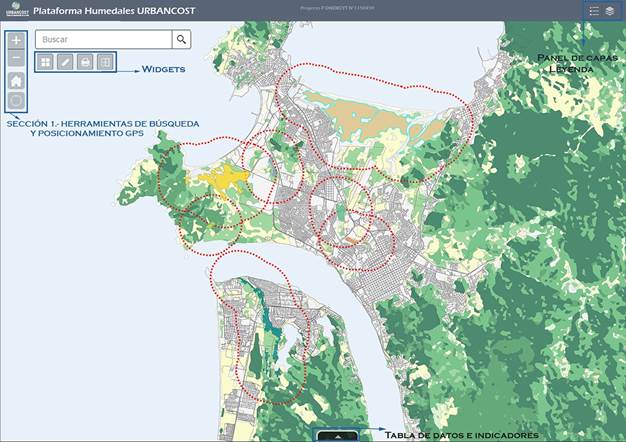Expand the attribute table bottom arrow

pyautogui.click(x=339, y=436)
